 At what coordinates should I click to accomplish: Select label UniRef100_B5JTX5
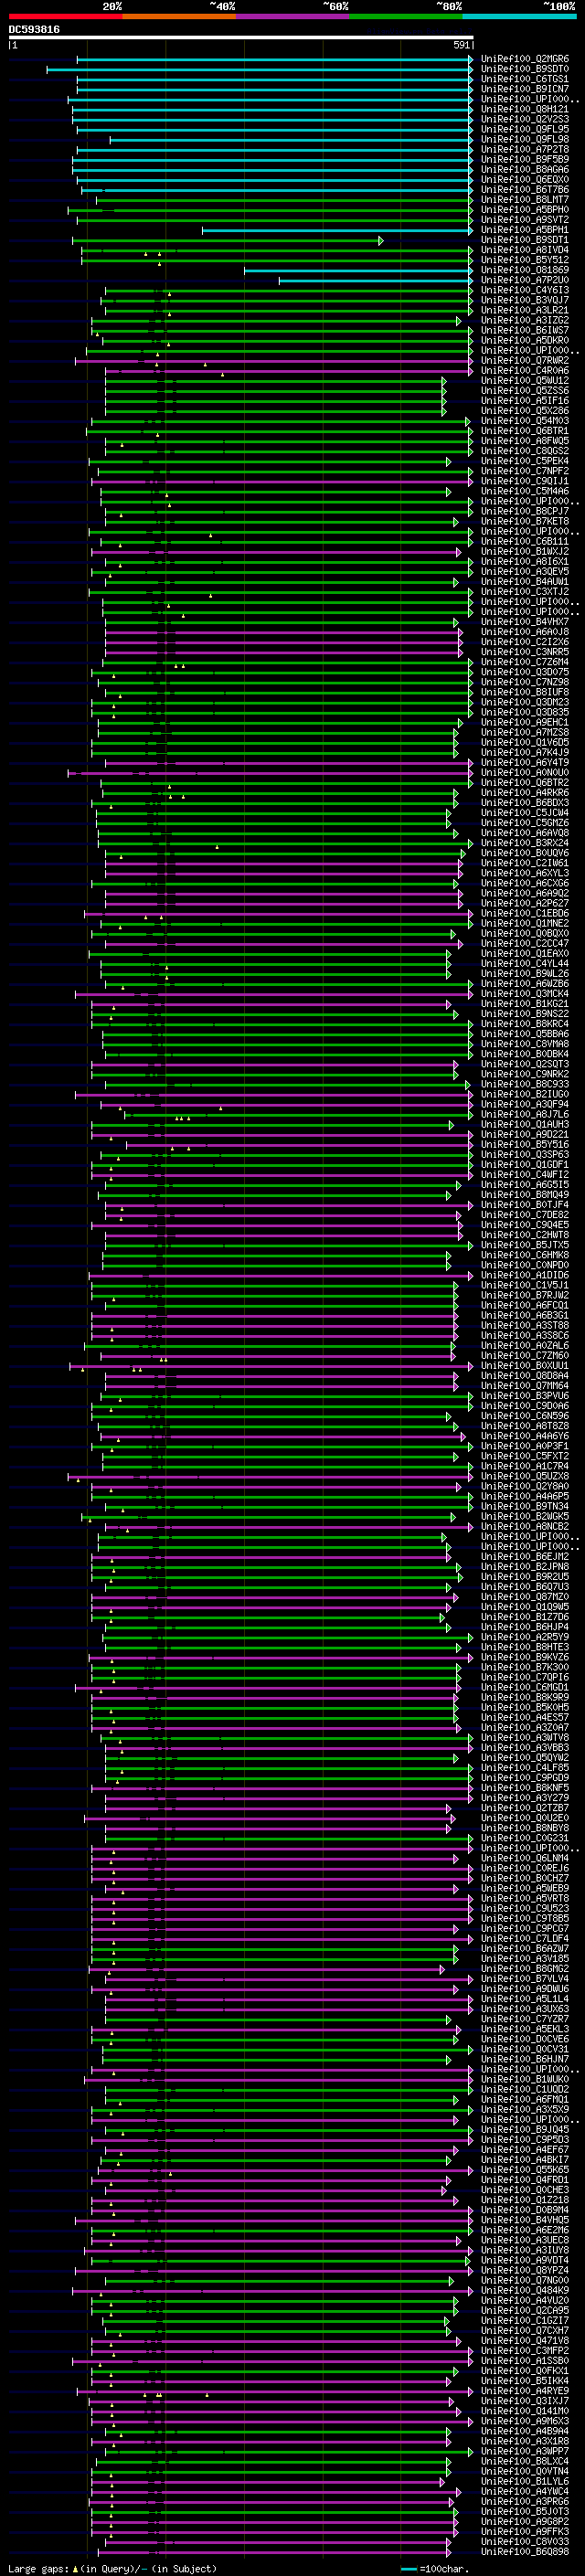point(525,1246)
